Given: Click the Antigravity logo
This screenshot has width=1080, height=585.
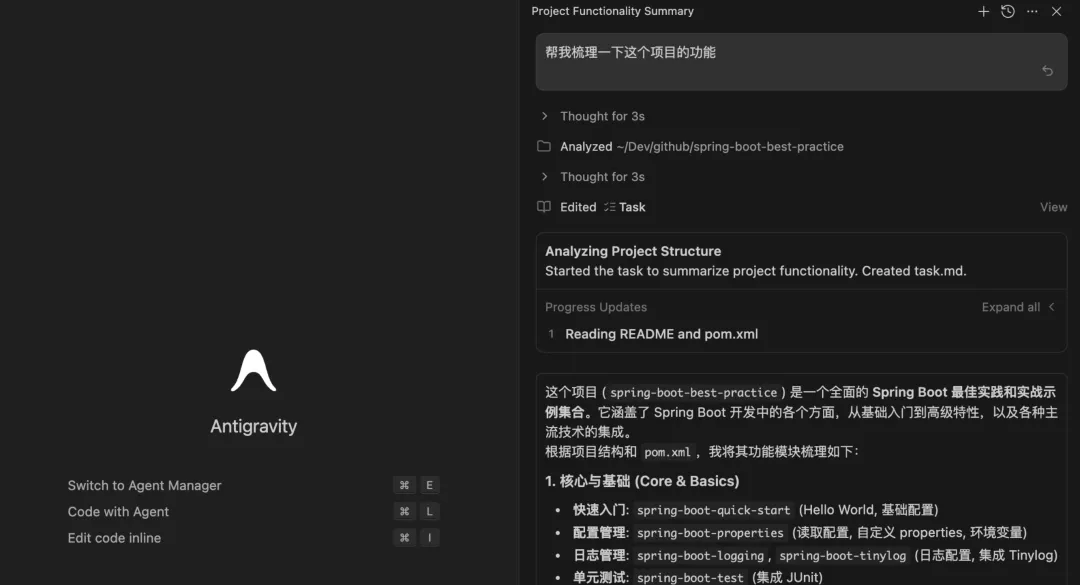Looking at the screenshot, I should [x=253, y=371].
